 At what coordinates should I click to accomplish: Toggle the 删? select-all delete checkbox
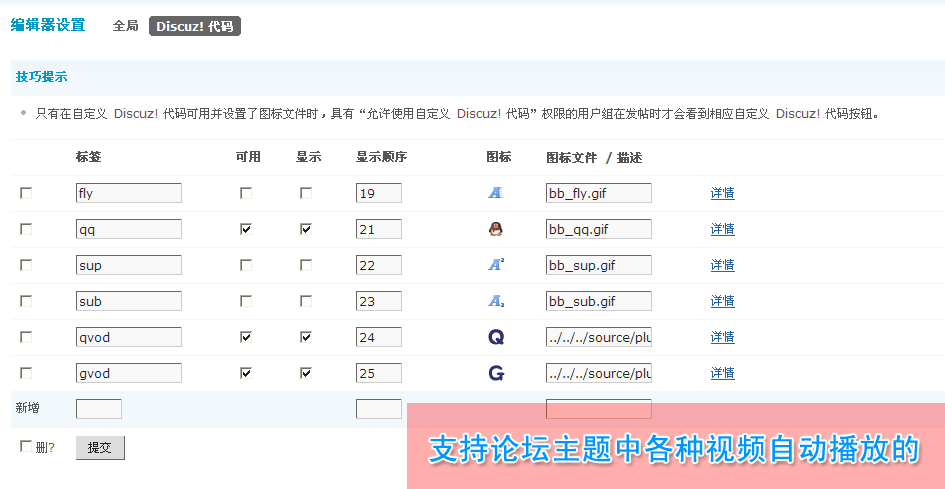[x=26, y=446]
